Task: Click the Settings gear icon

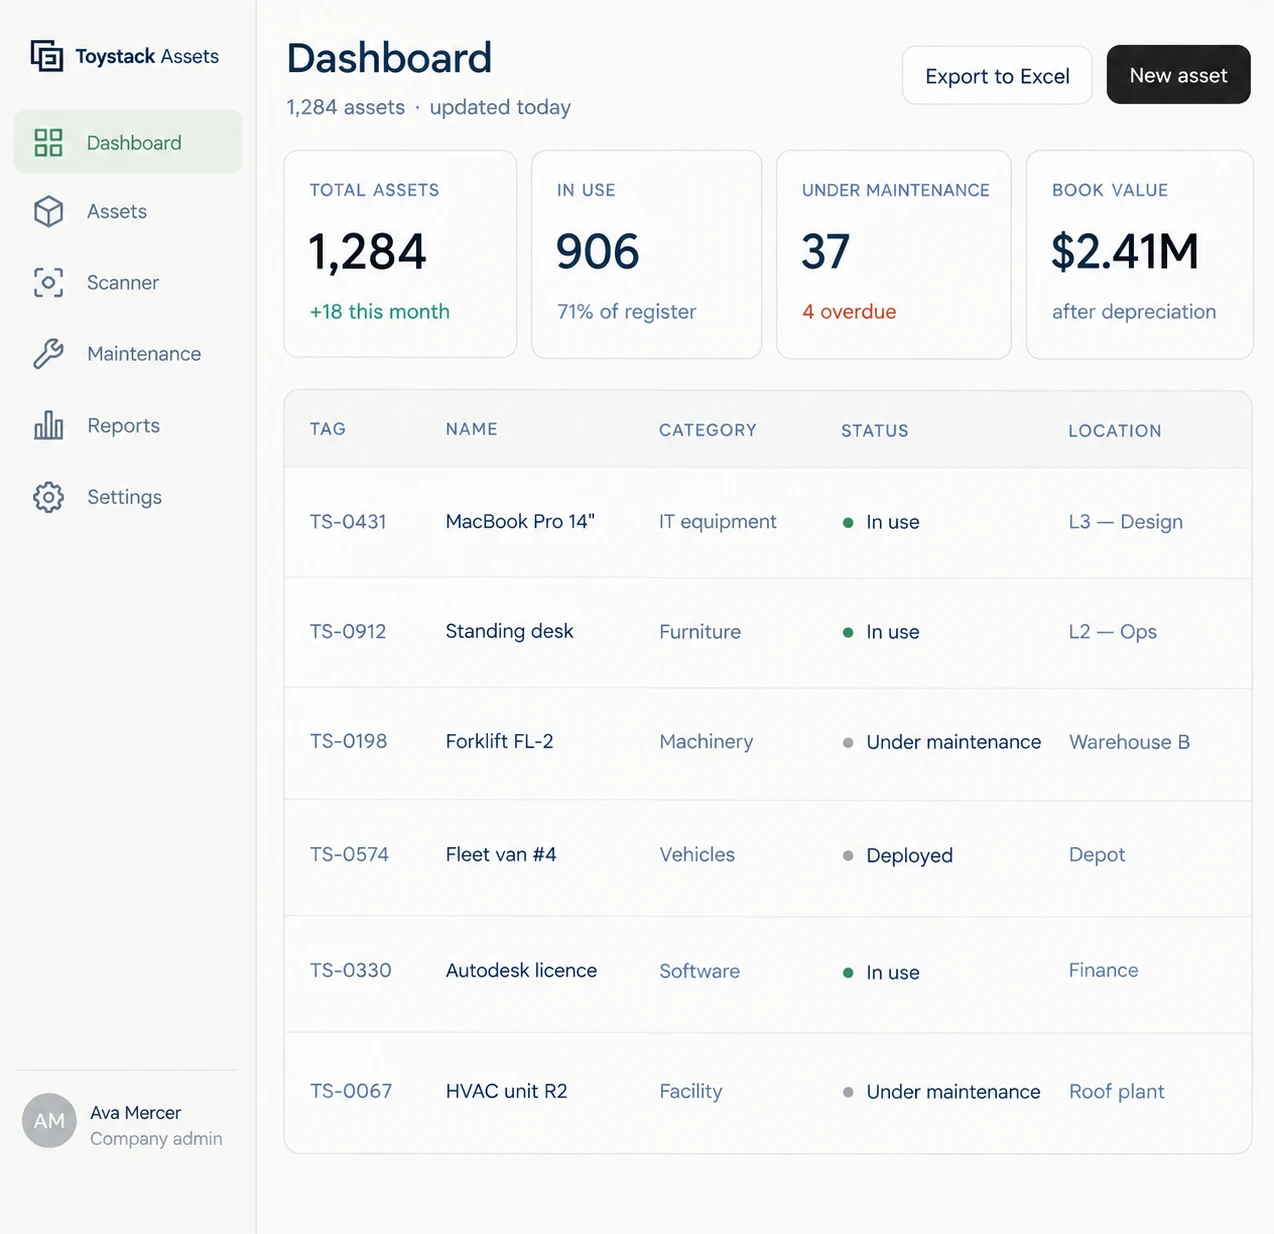Action: (x=48, y=497)
